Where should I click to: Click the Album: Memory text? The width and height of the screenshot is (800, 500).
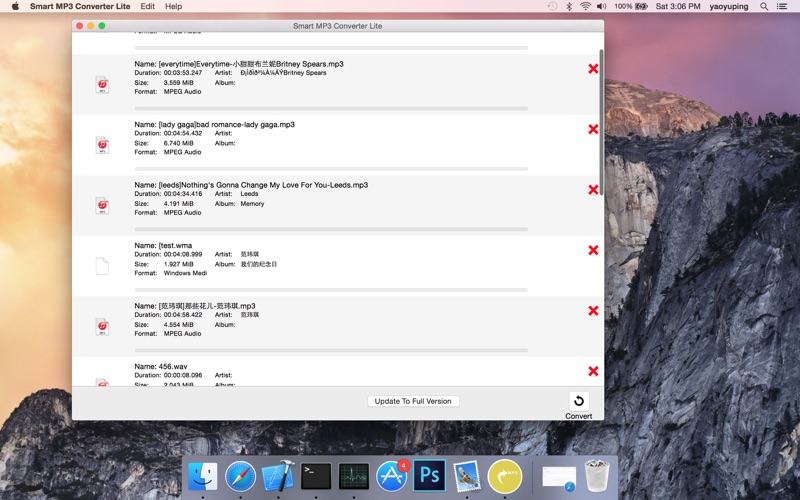click(x=239, y=204)
